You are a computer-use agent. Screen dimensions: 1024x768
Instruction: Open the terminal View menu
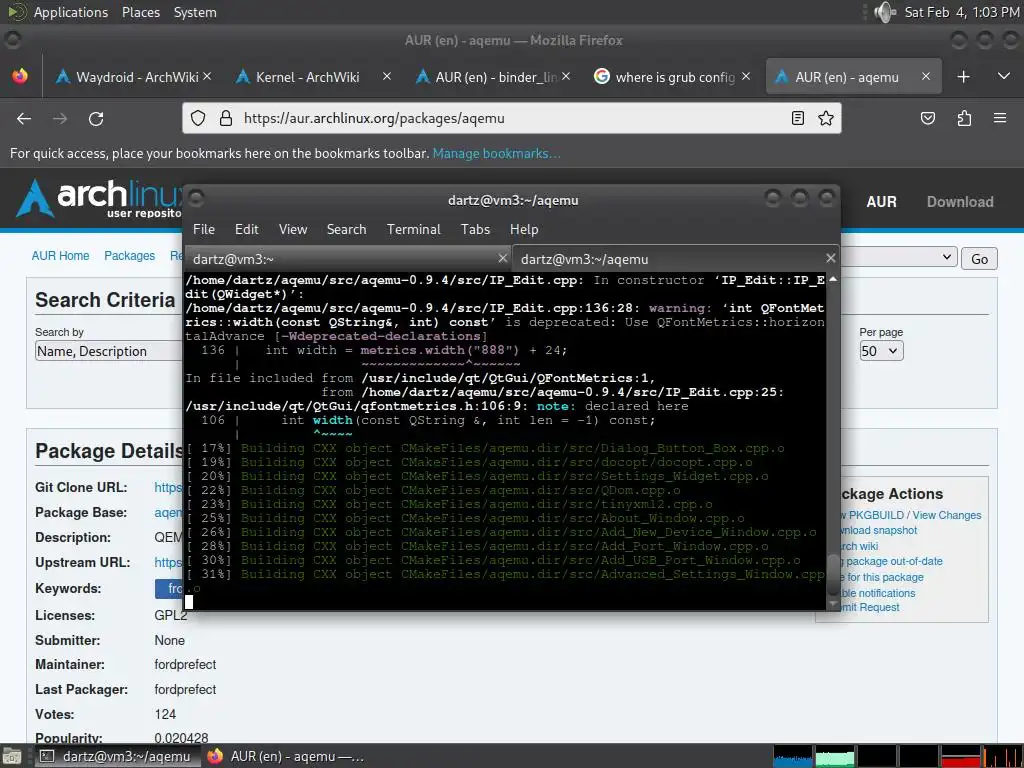(293, 229)
